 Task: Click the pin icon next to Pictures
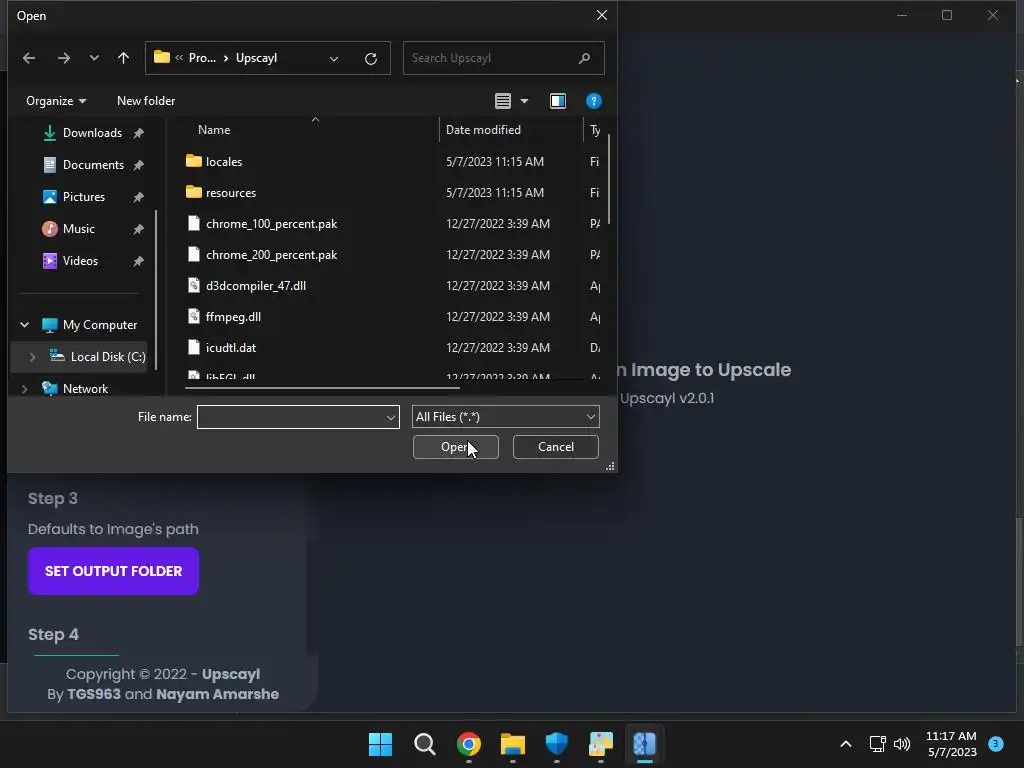[138, 197]
